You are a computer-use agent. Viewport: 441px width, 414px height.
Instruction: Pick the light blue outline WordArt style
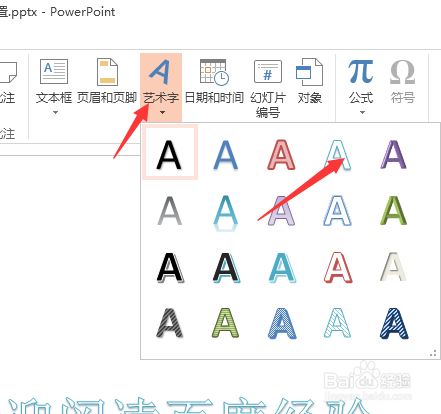click(338, 154)
